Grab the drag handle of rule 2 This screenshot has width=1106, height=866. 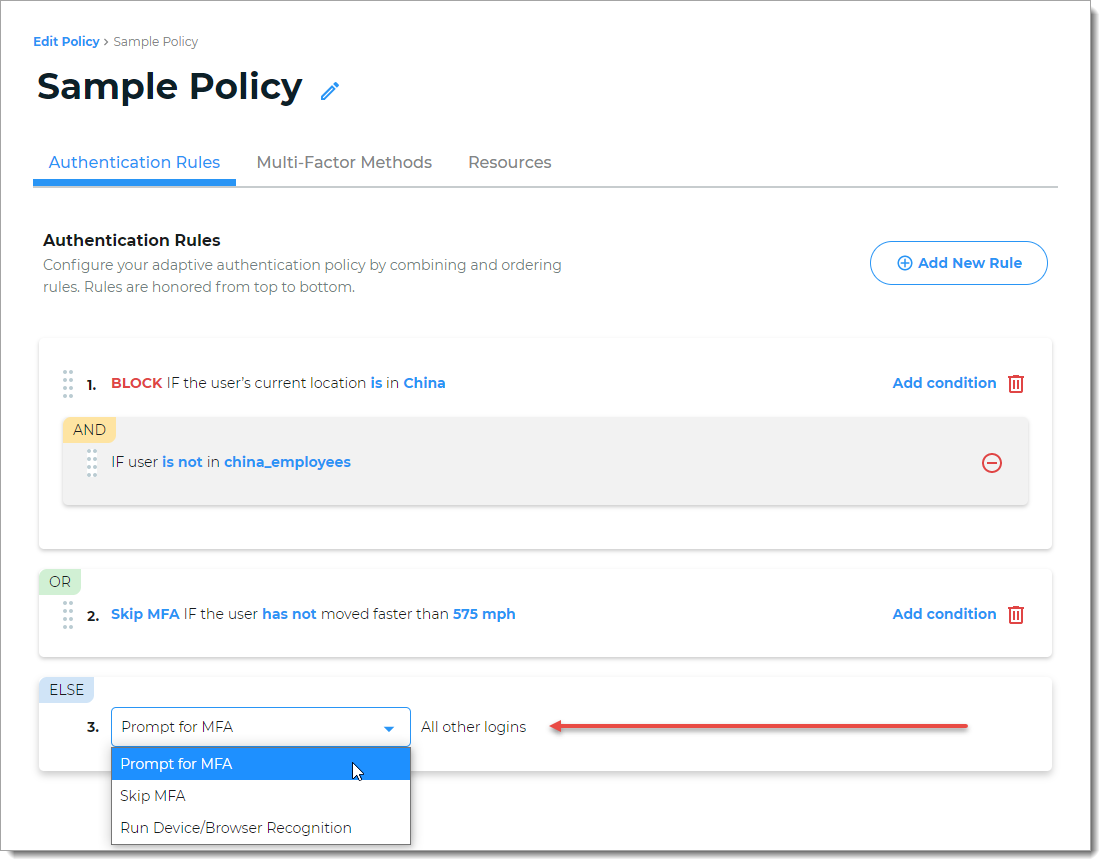(67, 614)
